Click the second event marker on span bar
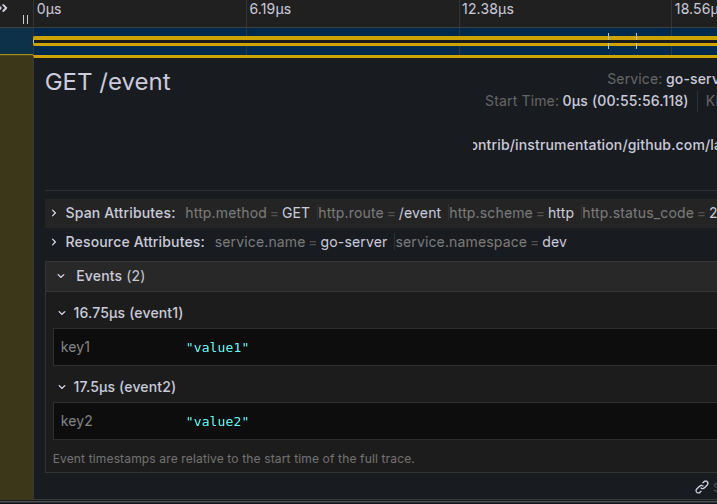The height and width of the screenshot is (504, 717). click(636, 41)
